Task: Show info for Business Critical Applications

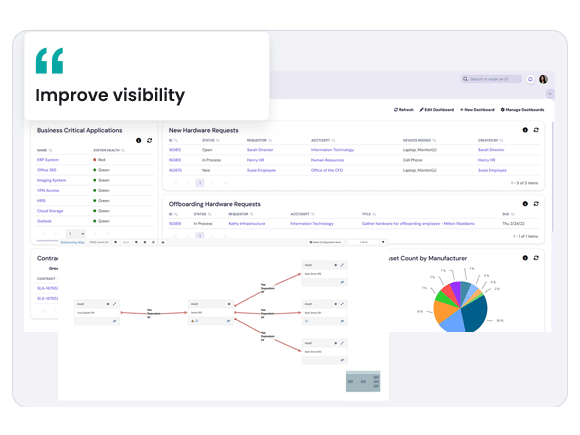Action: pyautogui.click(x=138, y=140)
